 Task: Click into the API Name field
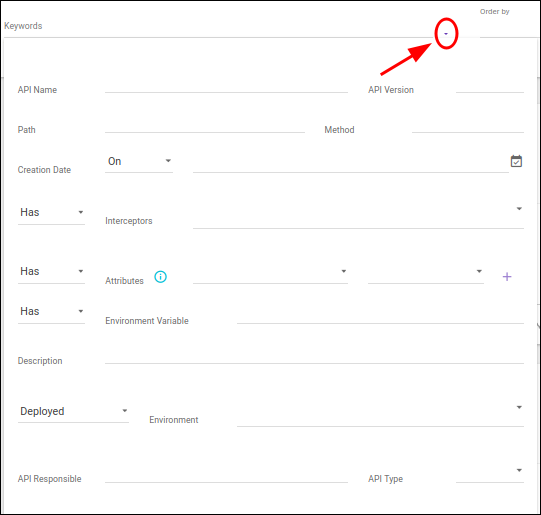(x=226, y=86)
